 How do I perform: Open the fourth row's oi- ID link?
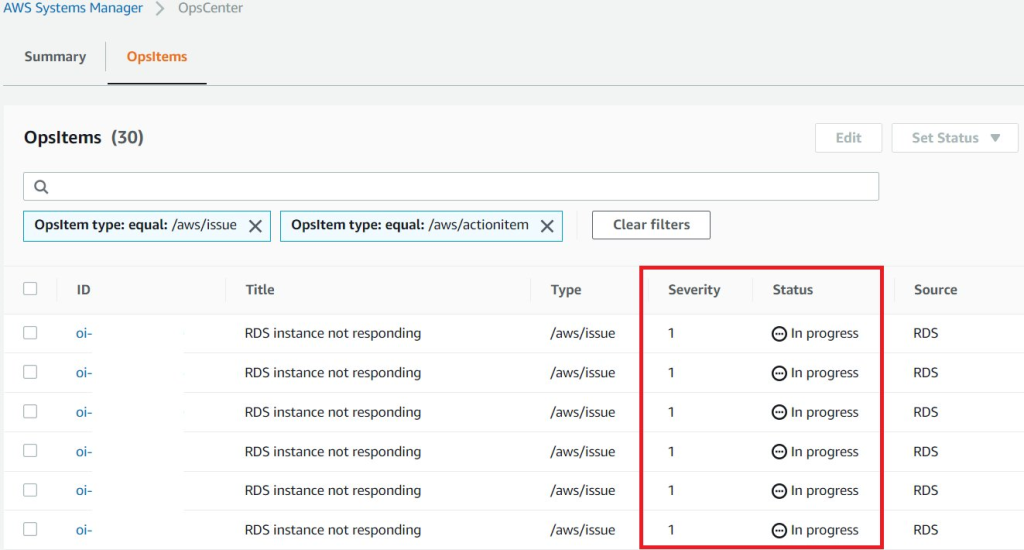click(x=84, y=451)
